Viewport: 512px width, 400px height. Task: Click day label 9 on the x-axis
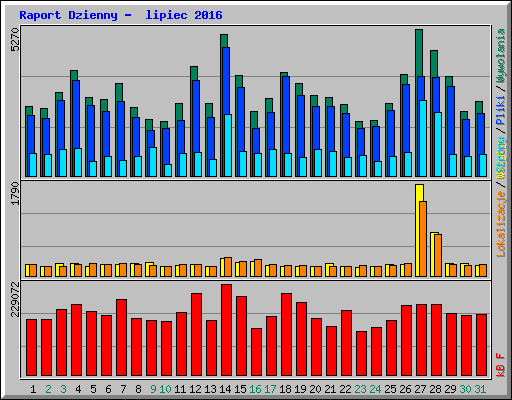click(x=153, y=389)
